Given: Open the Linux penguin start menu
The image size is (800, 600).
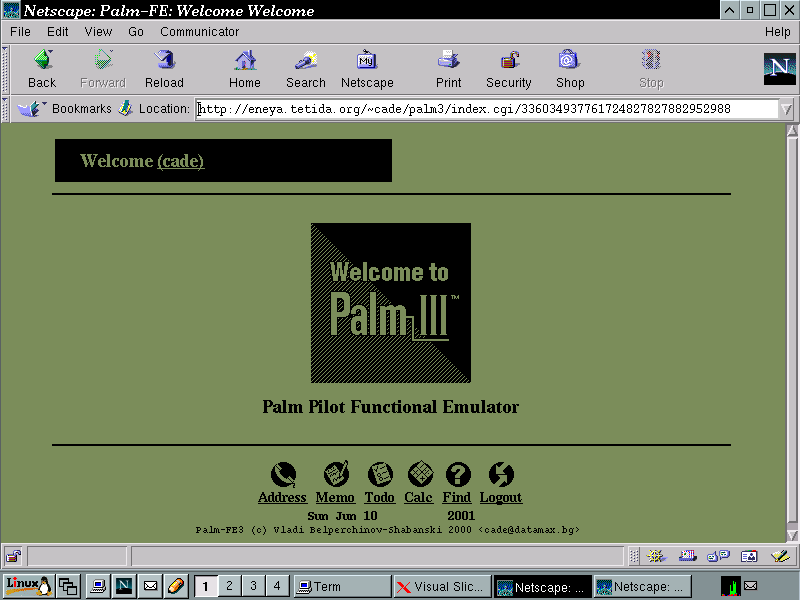Looking at the screenshot, I should (28, 586).
